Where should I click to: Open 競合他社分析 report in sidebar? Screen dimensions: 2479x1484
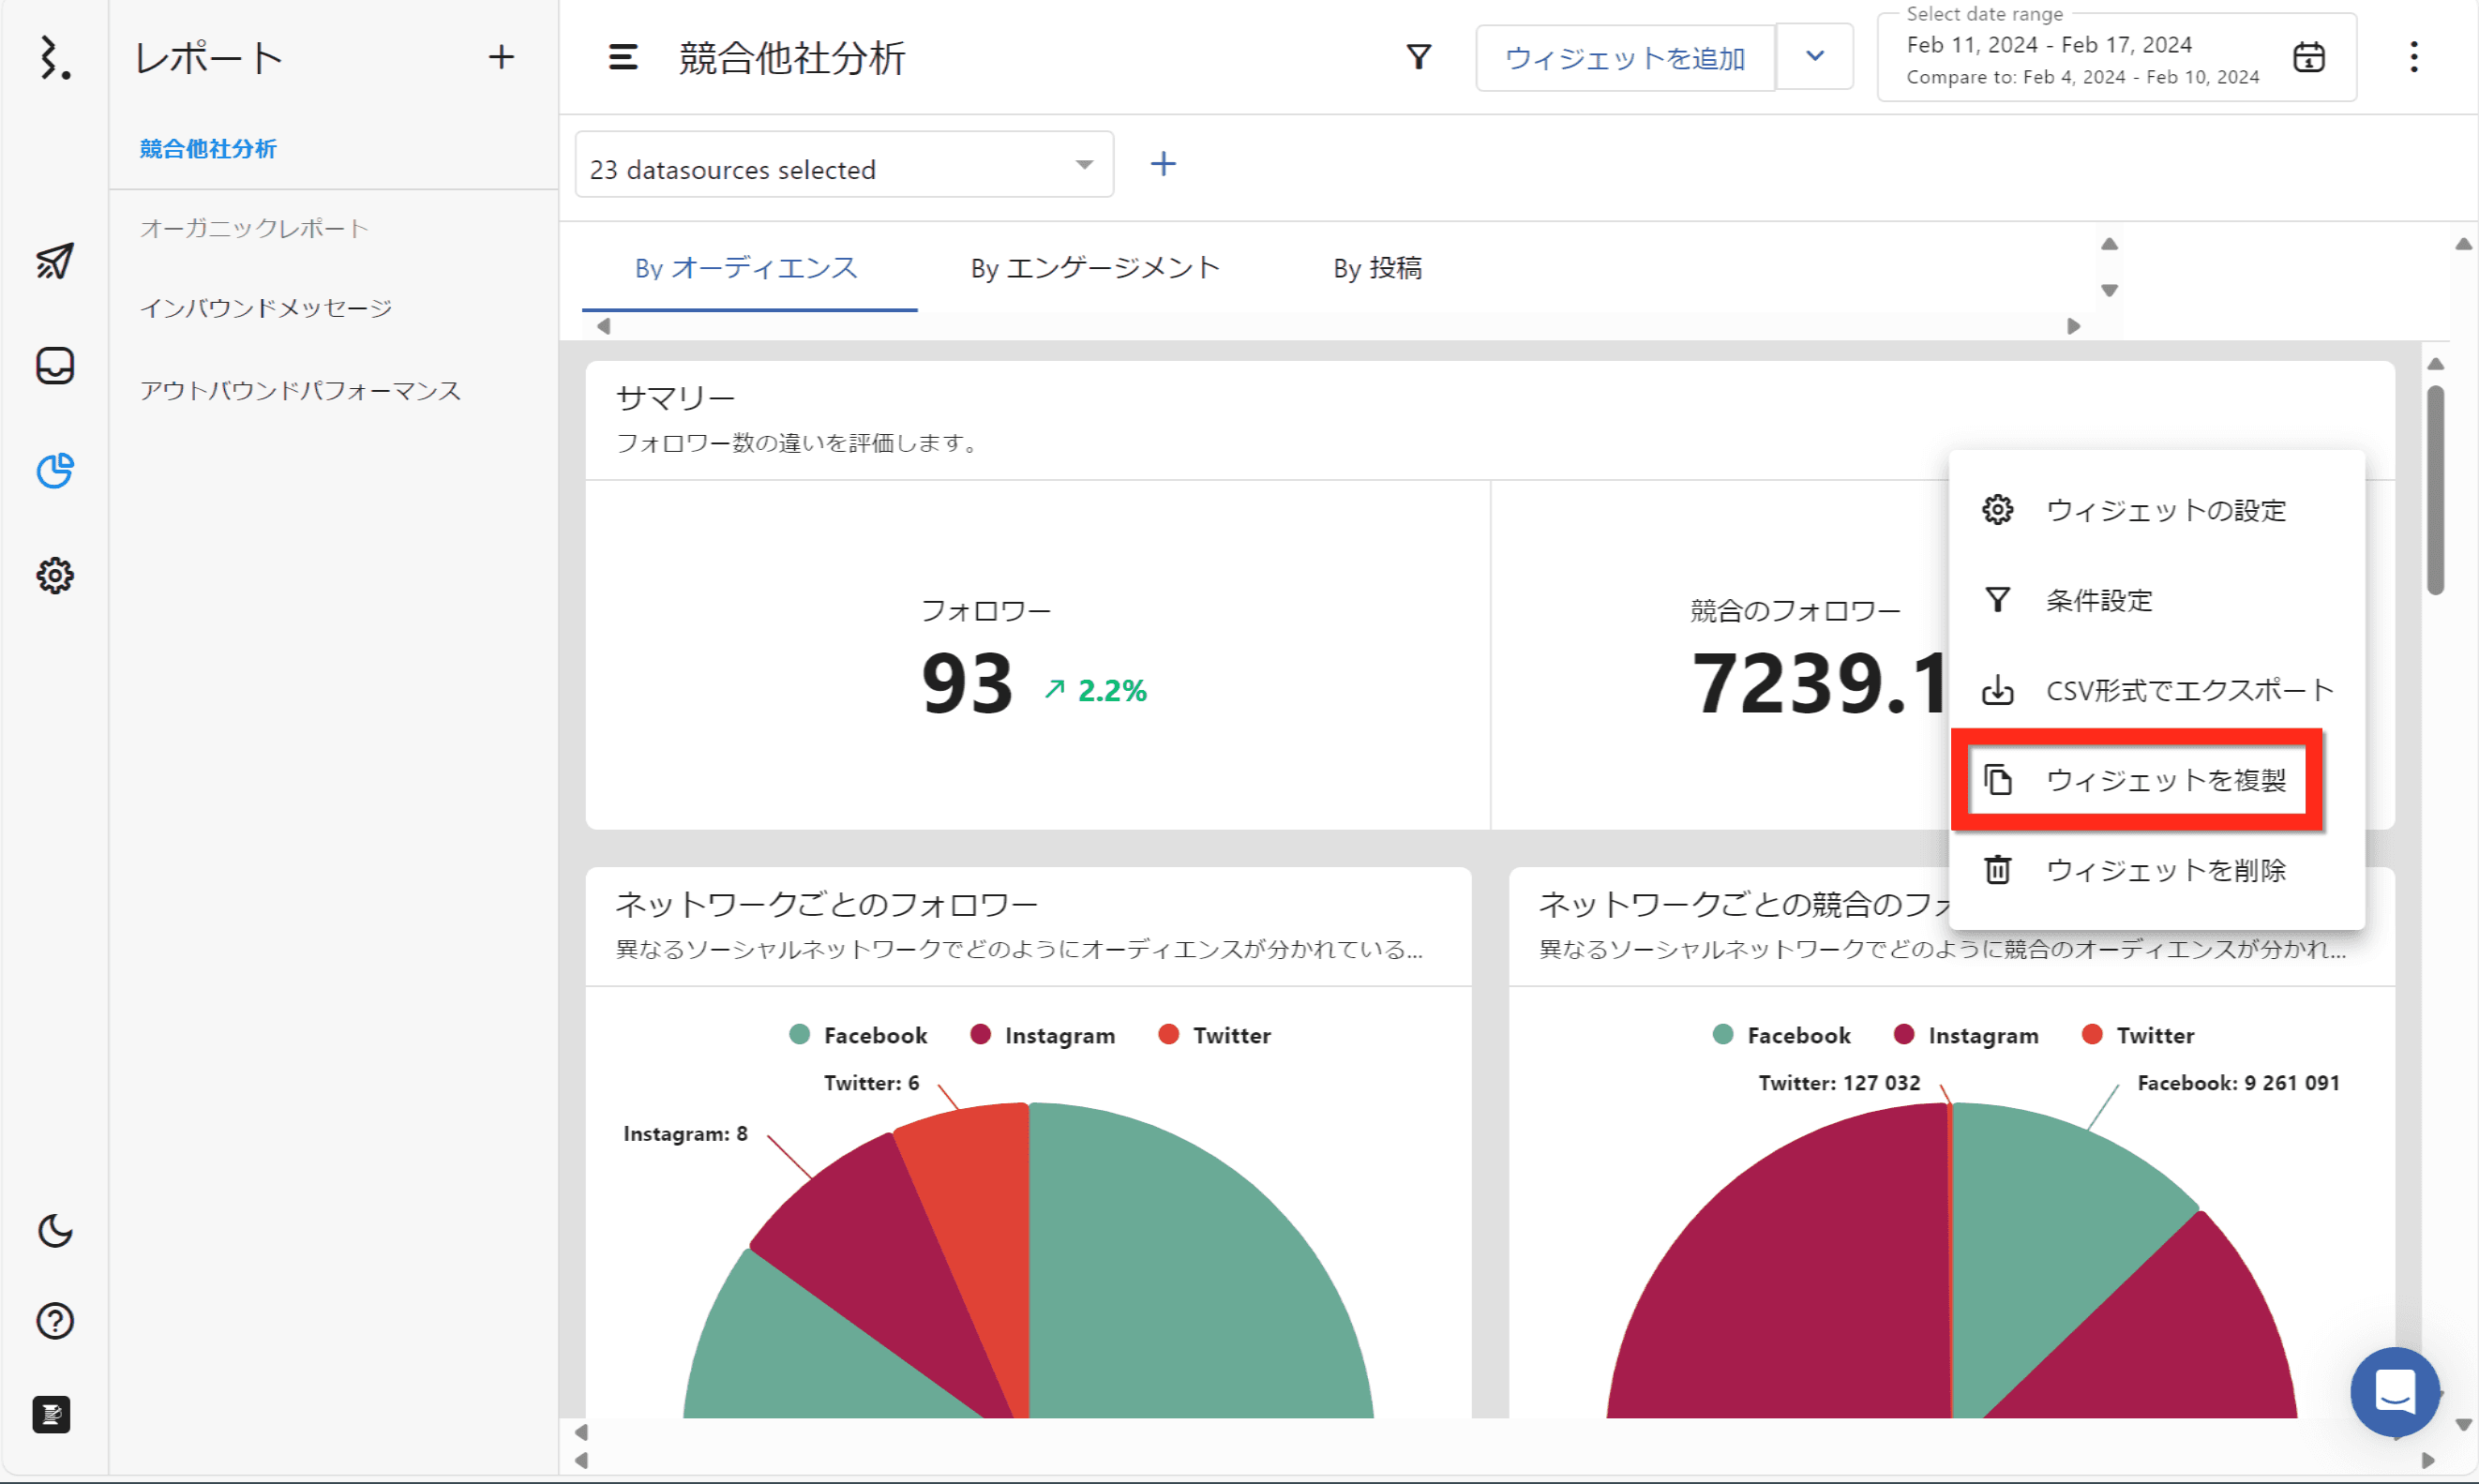[208, 148]
